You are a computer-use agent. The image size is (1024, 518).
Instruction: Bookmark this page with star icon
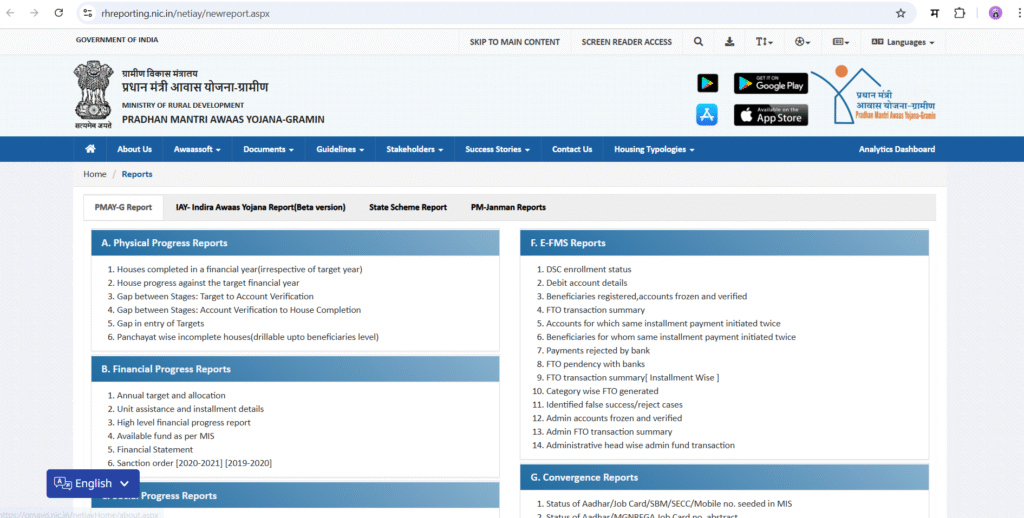pos(901,13)
